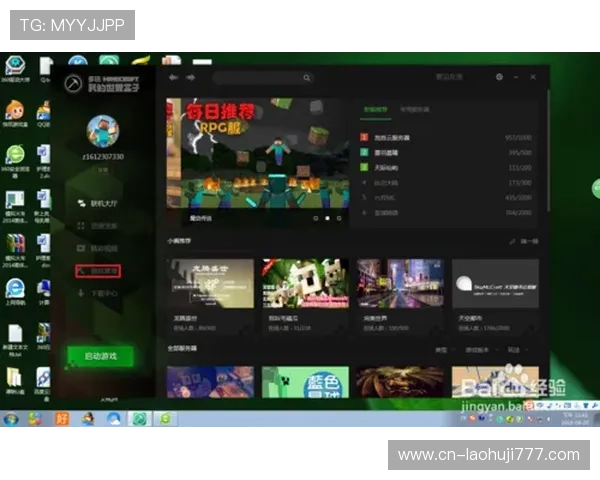Click the header text link left of the gear icon
Image resolution: width=600 pixels, height=480 pixels.
click(x=449, y=77)
